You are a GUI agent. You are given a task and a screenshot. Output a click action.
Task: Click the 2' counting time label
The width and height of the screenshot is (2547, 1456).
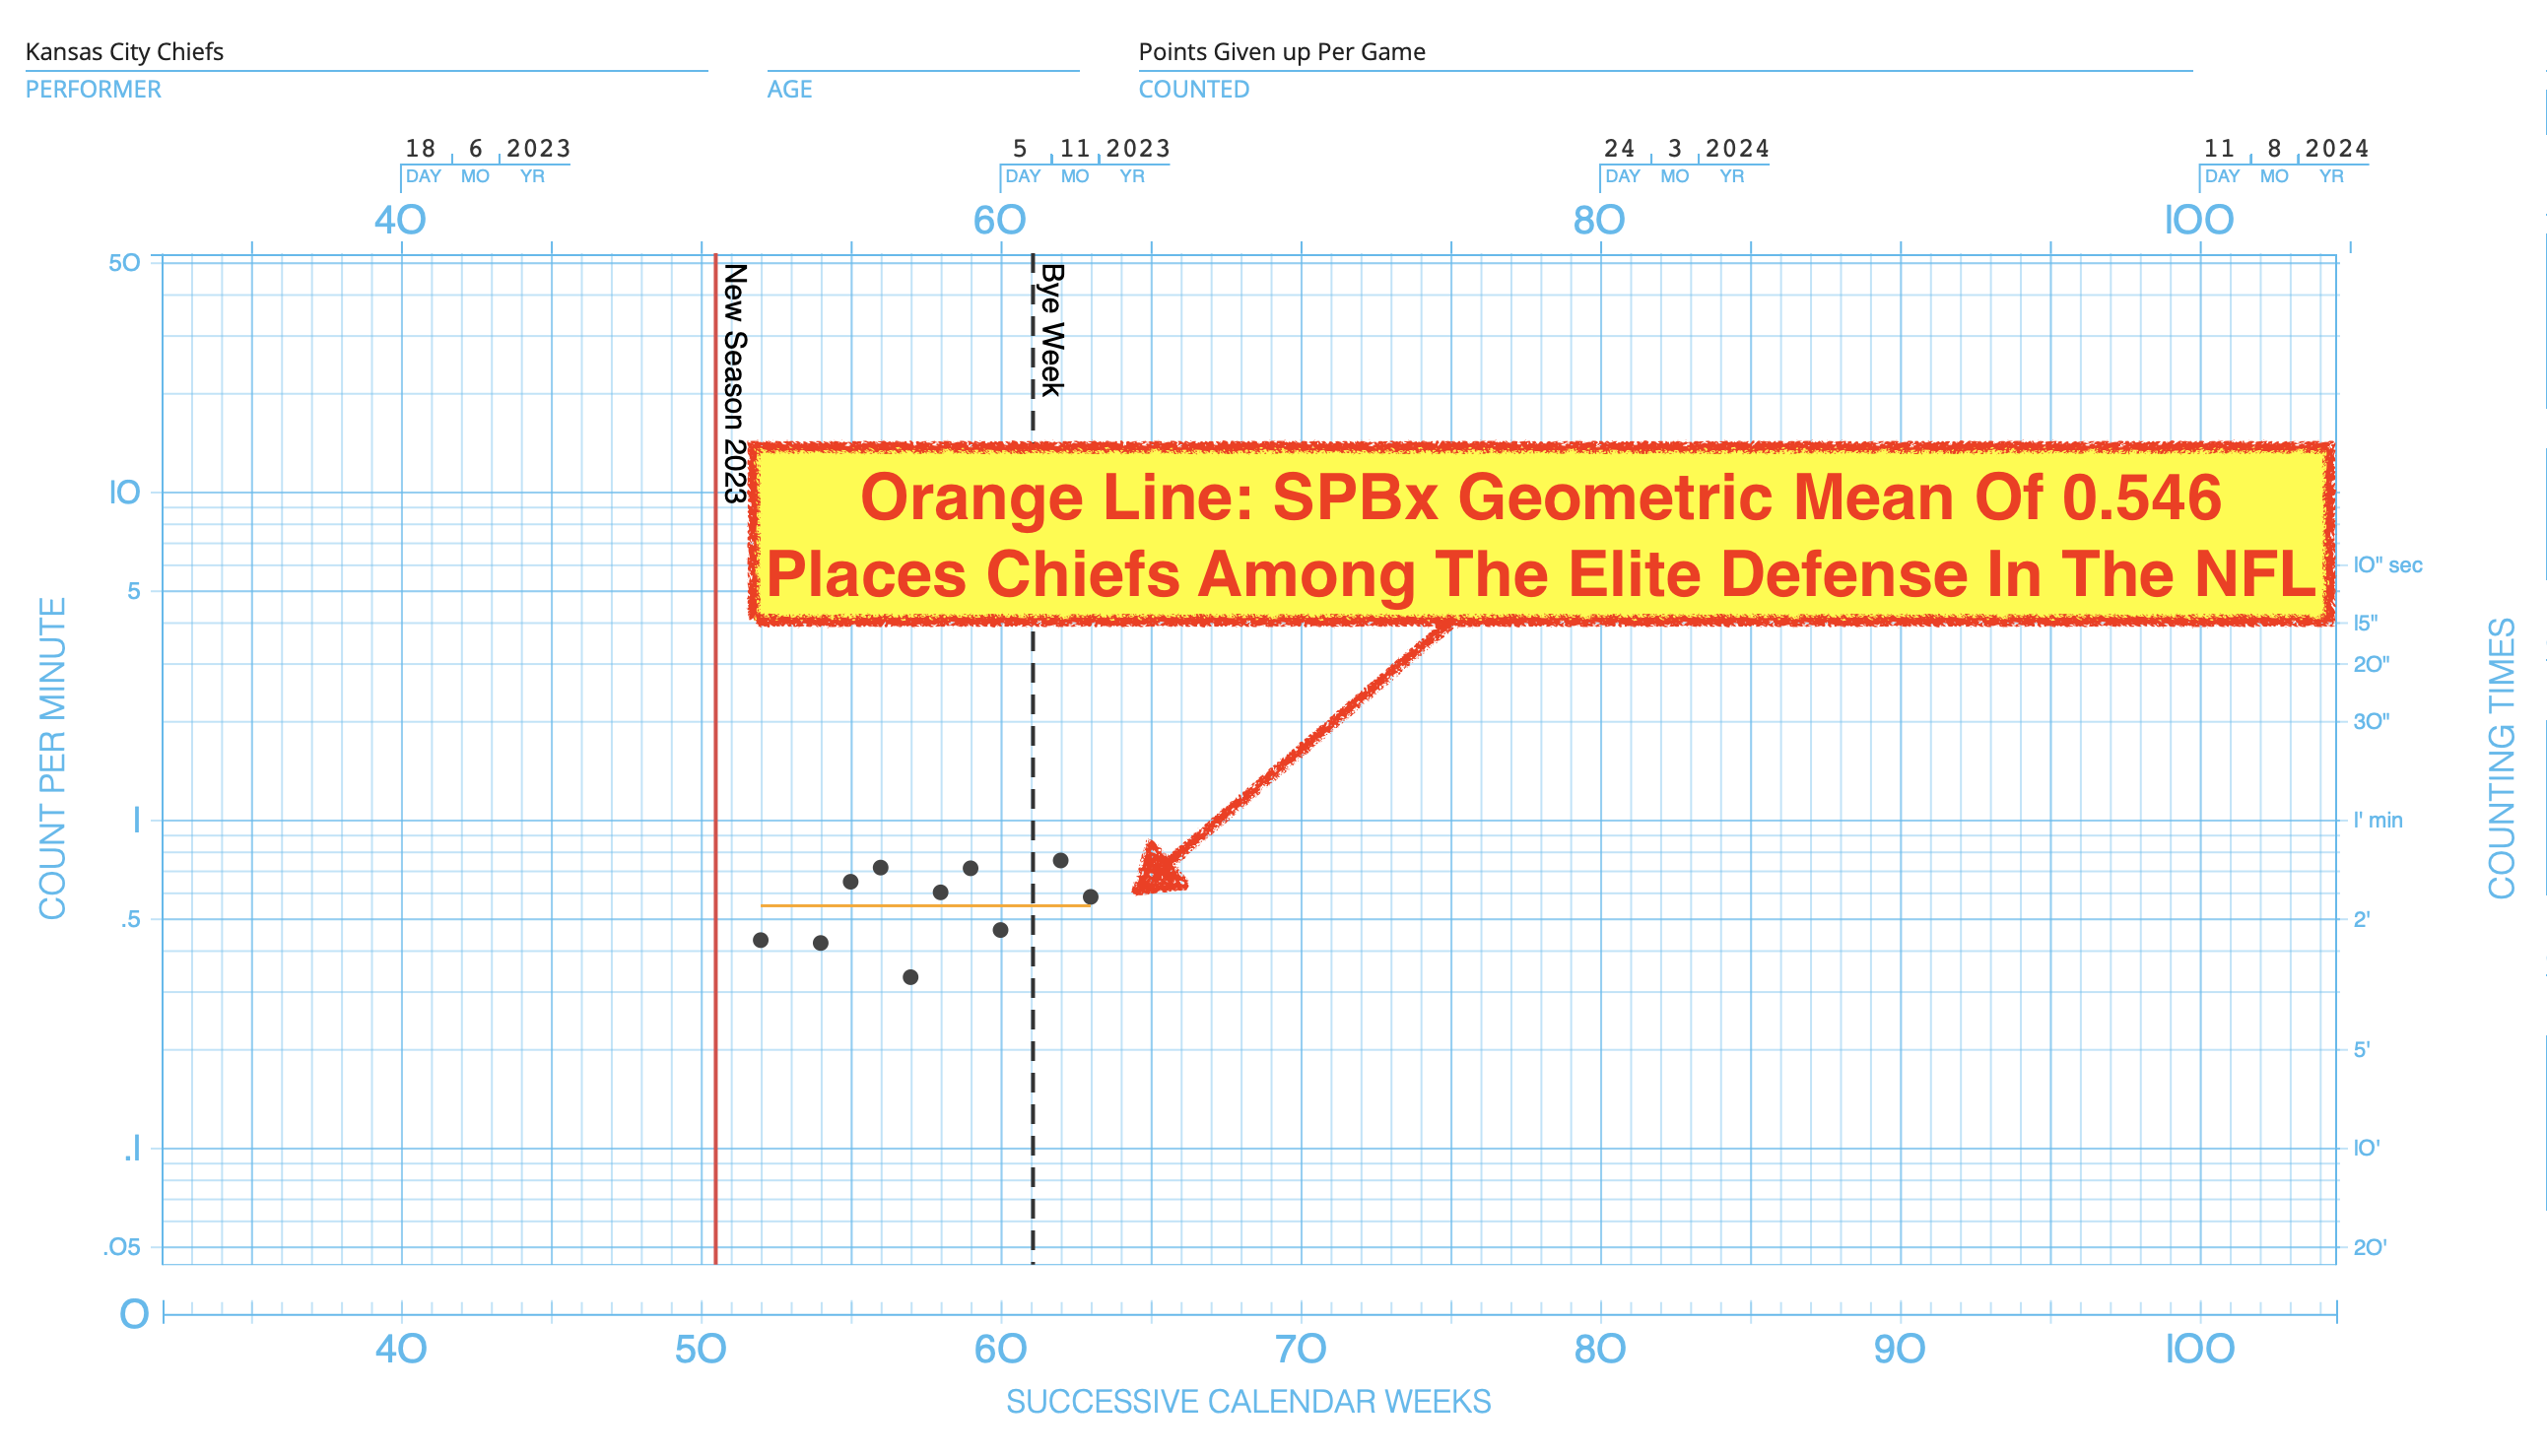[x=2362, y=919]
